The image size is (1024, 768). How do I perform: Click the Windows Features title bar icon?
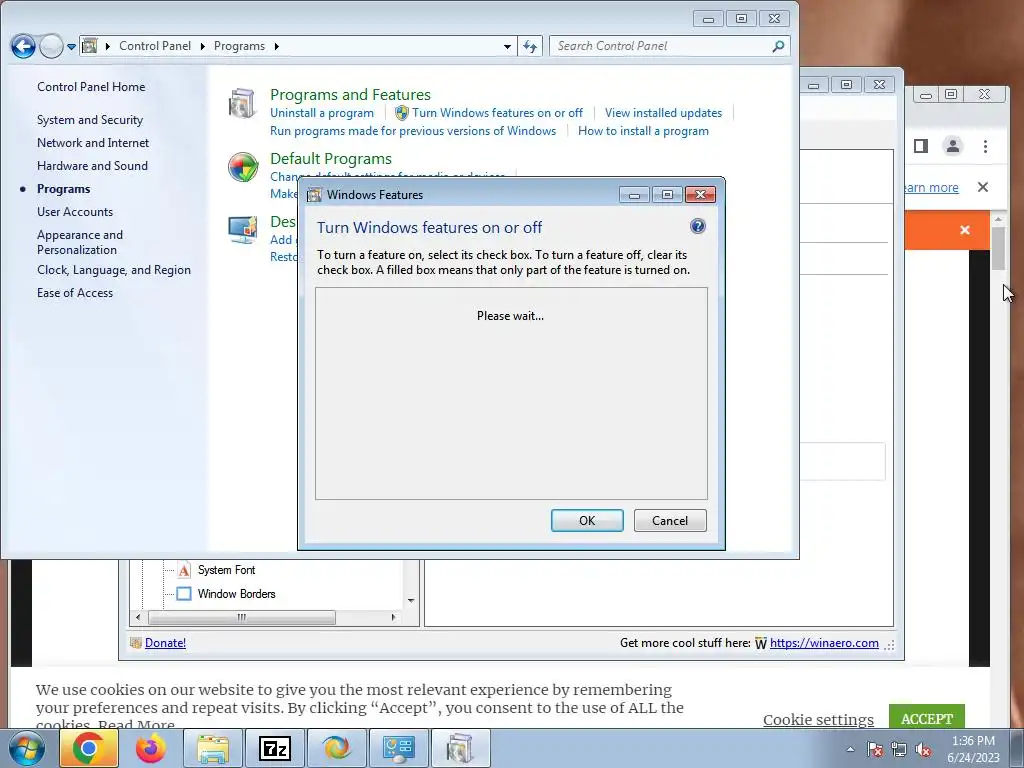[x=314, y=195]
